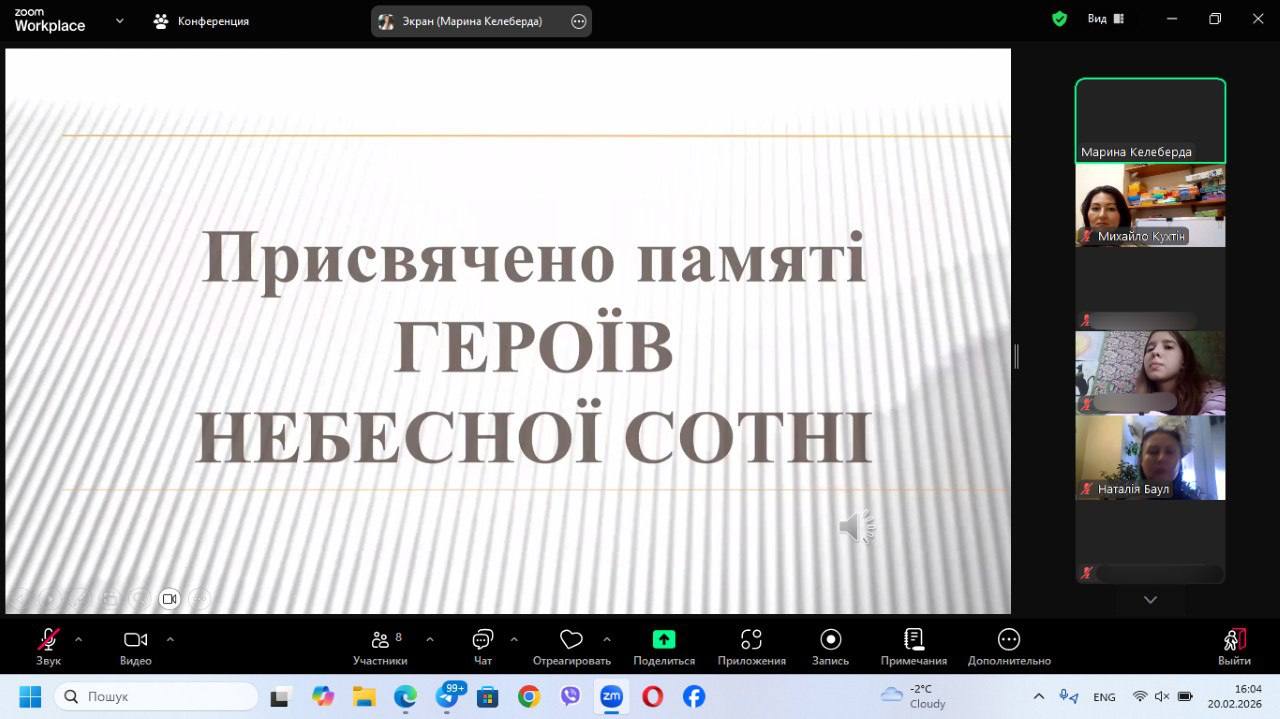Image resolution: width=1280 pixels, height=719 pixels.
Task: Leave the meeting with Выйти button
Action: click(1234, 641)
